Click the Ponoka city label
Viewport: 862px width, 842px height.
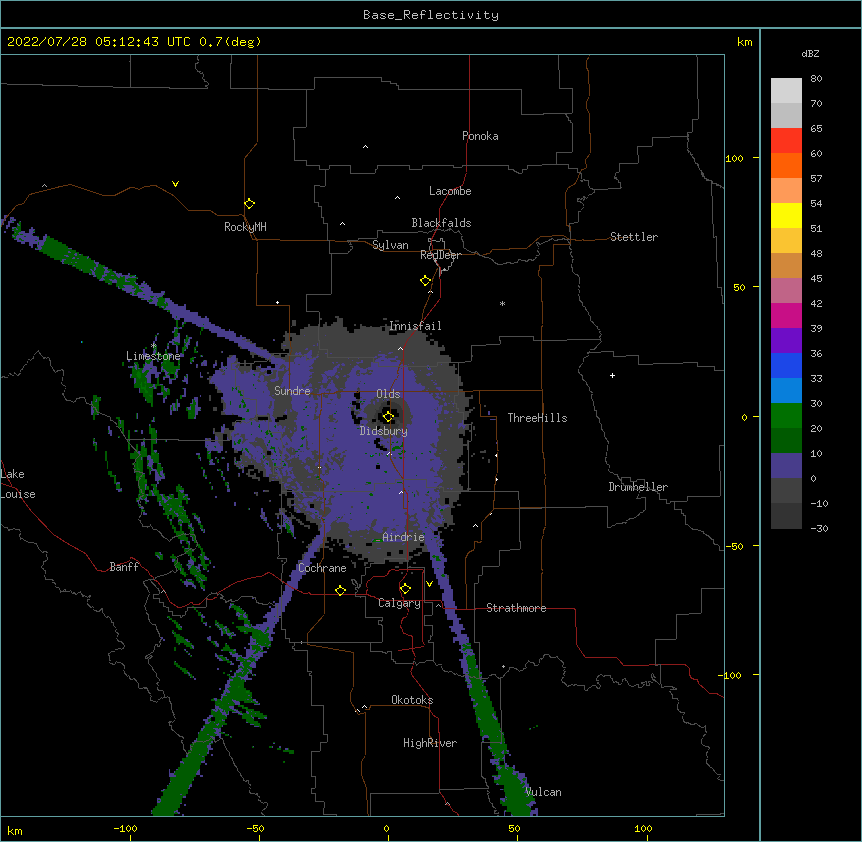pos(480,136)
